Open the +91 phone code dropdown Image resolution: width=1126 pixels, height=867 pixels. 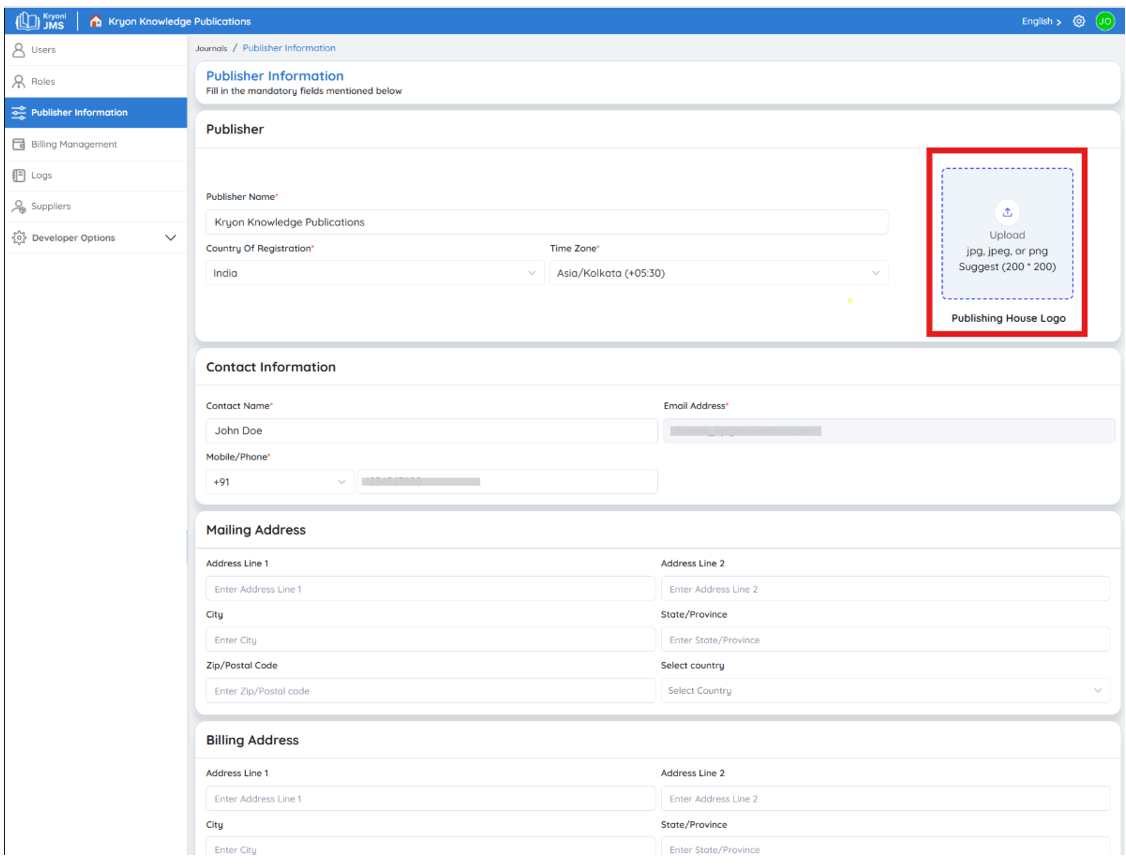pyautogui.click(x=279, y=482)
